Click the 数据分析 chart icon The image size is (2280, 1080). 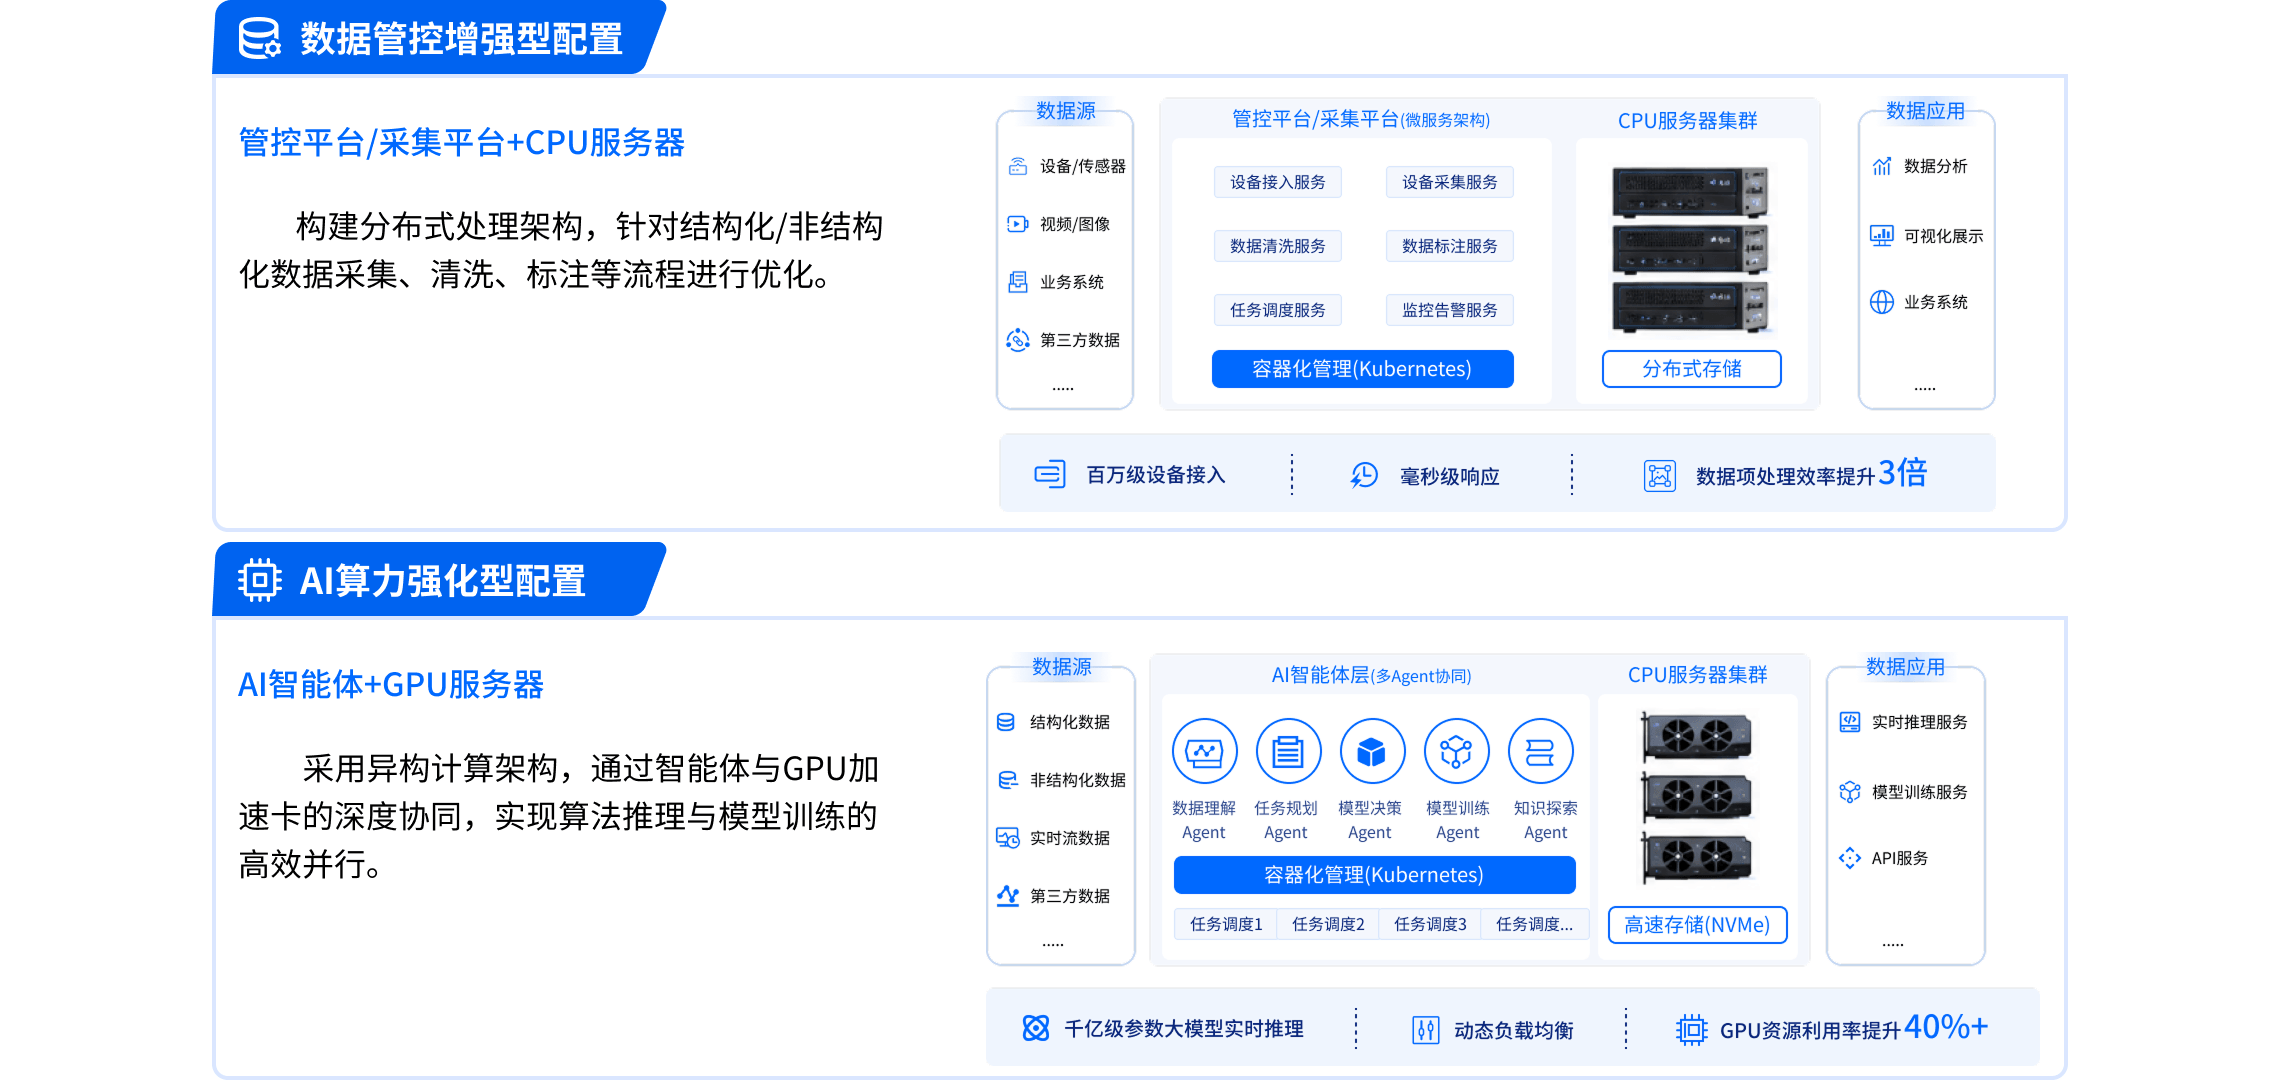click(1882, 166)
